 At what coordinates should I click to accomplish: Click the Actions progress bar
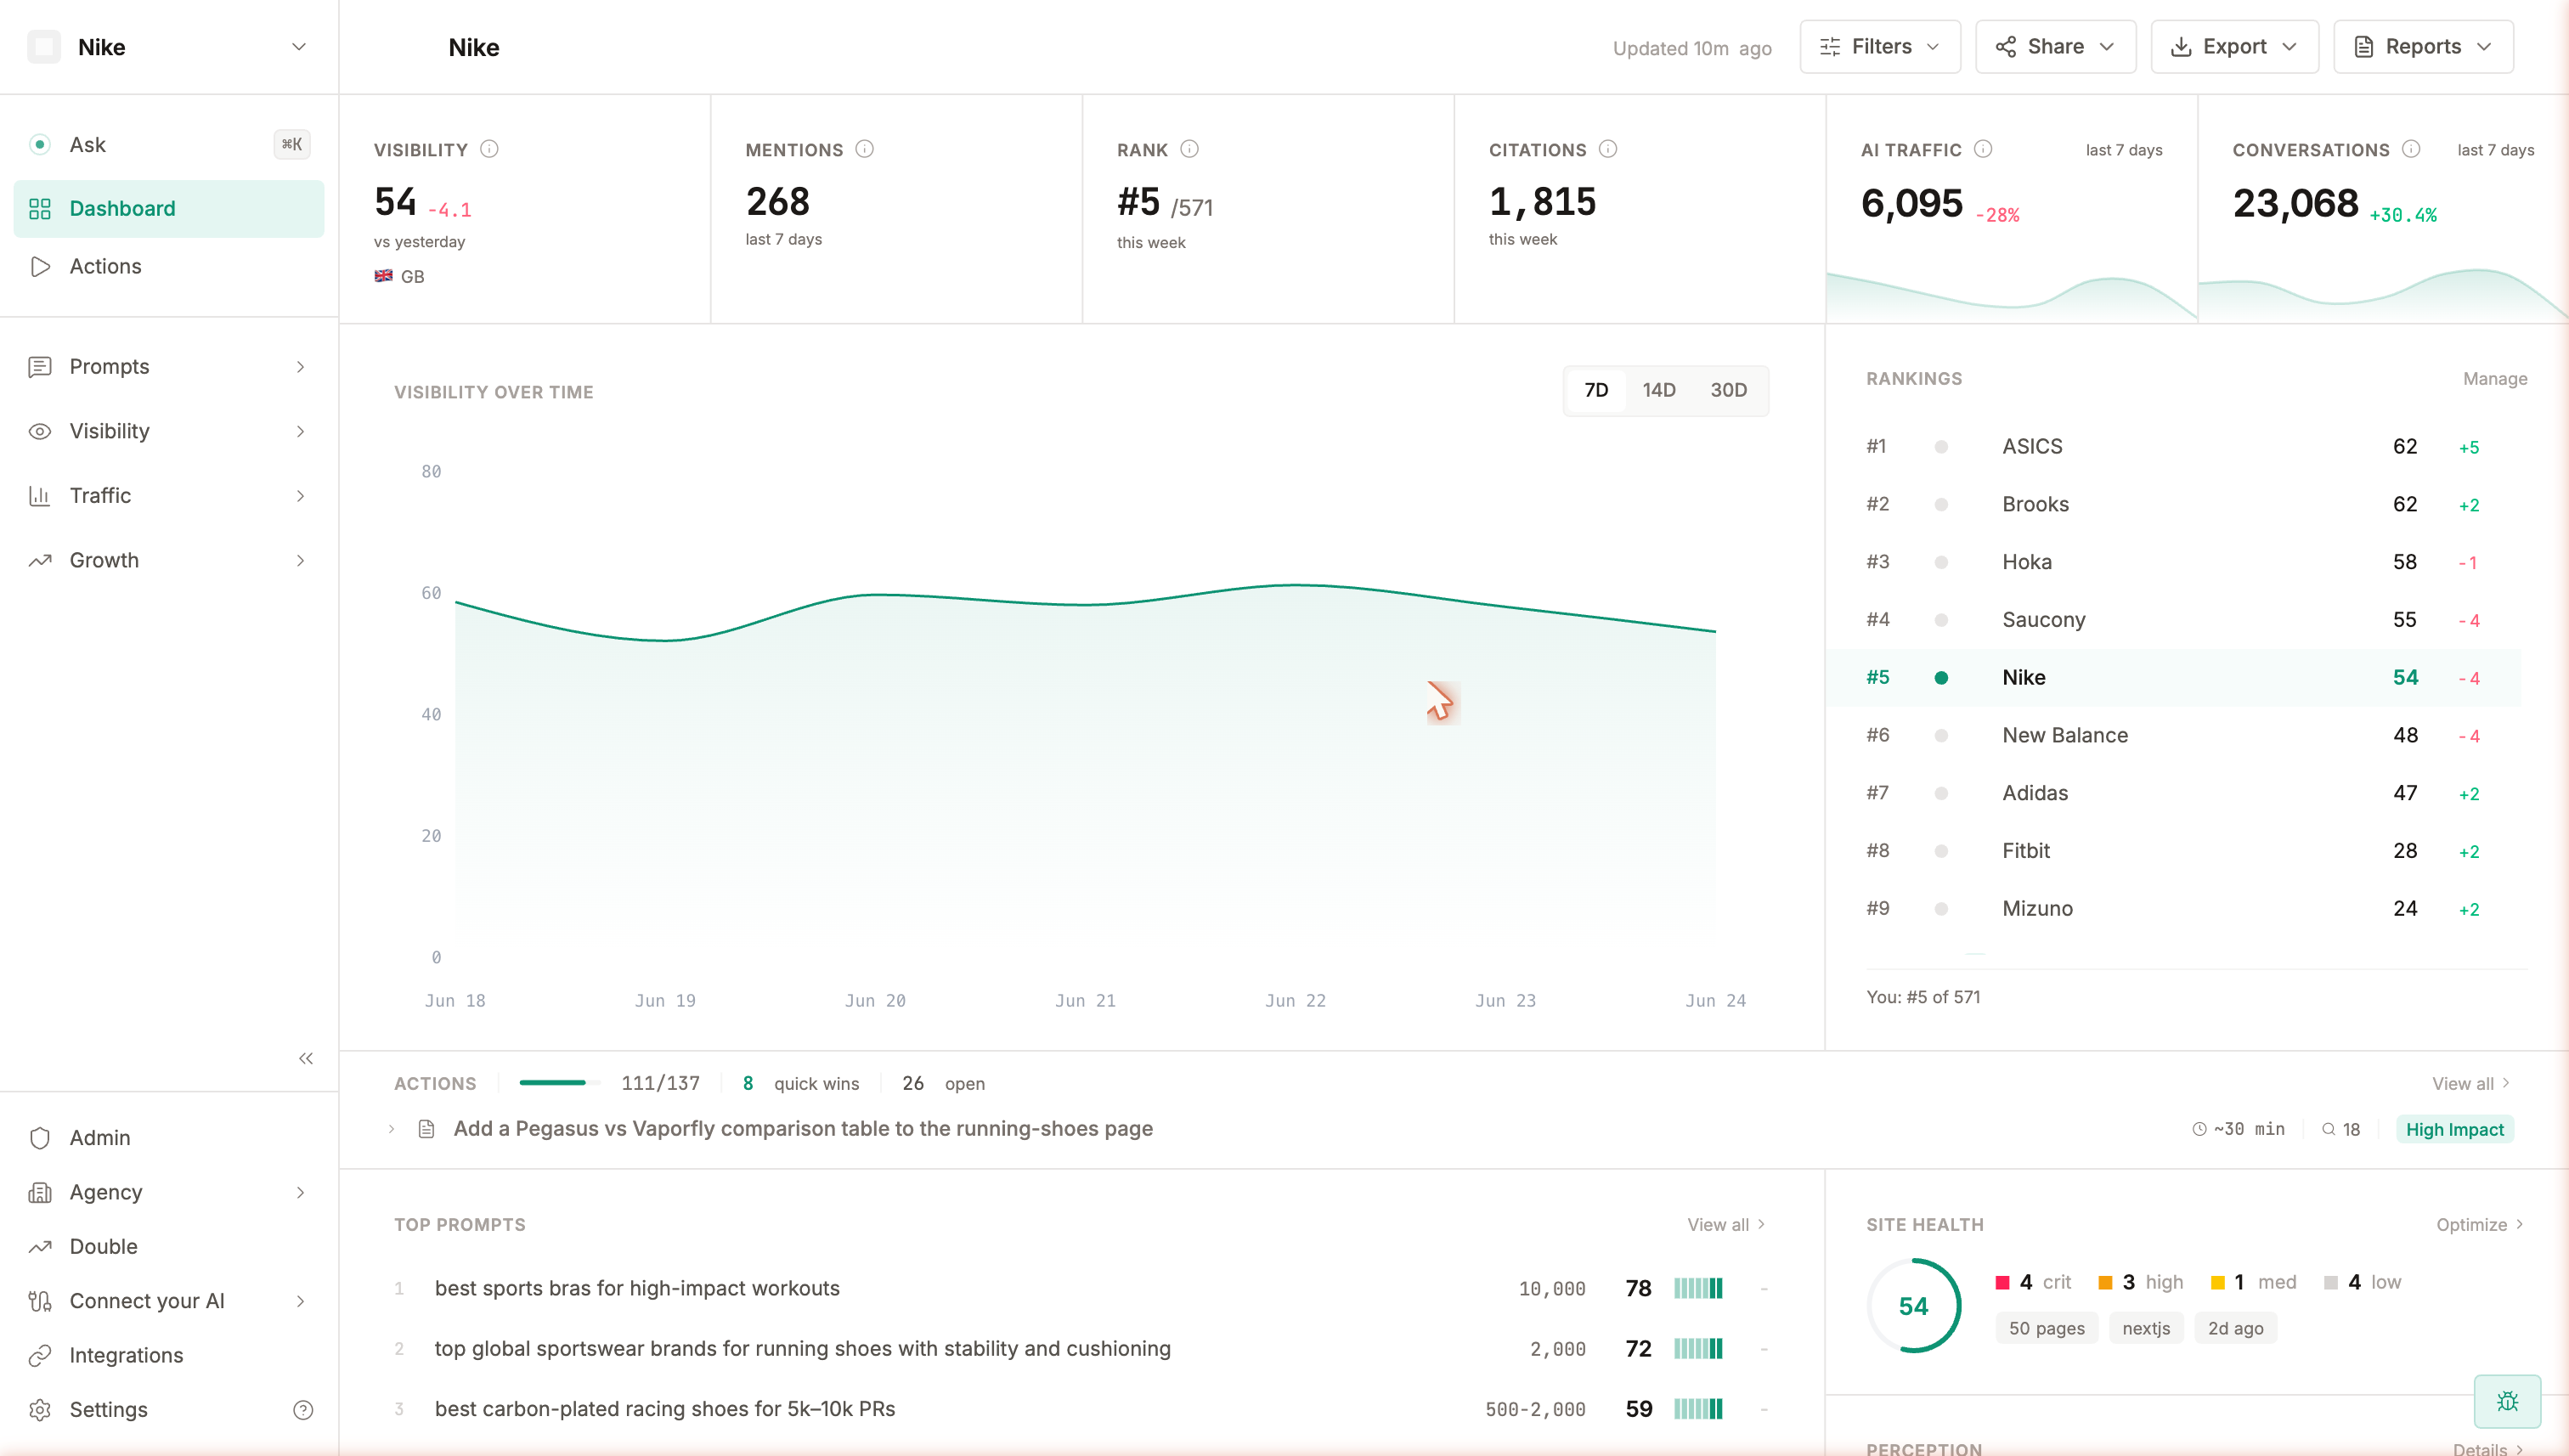click(x=560, y=1083)
